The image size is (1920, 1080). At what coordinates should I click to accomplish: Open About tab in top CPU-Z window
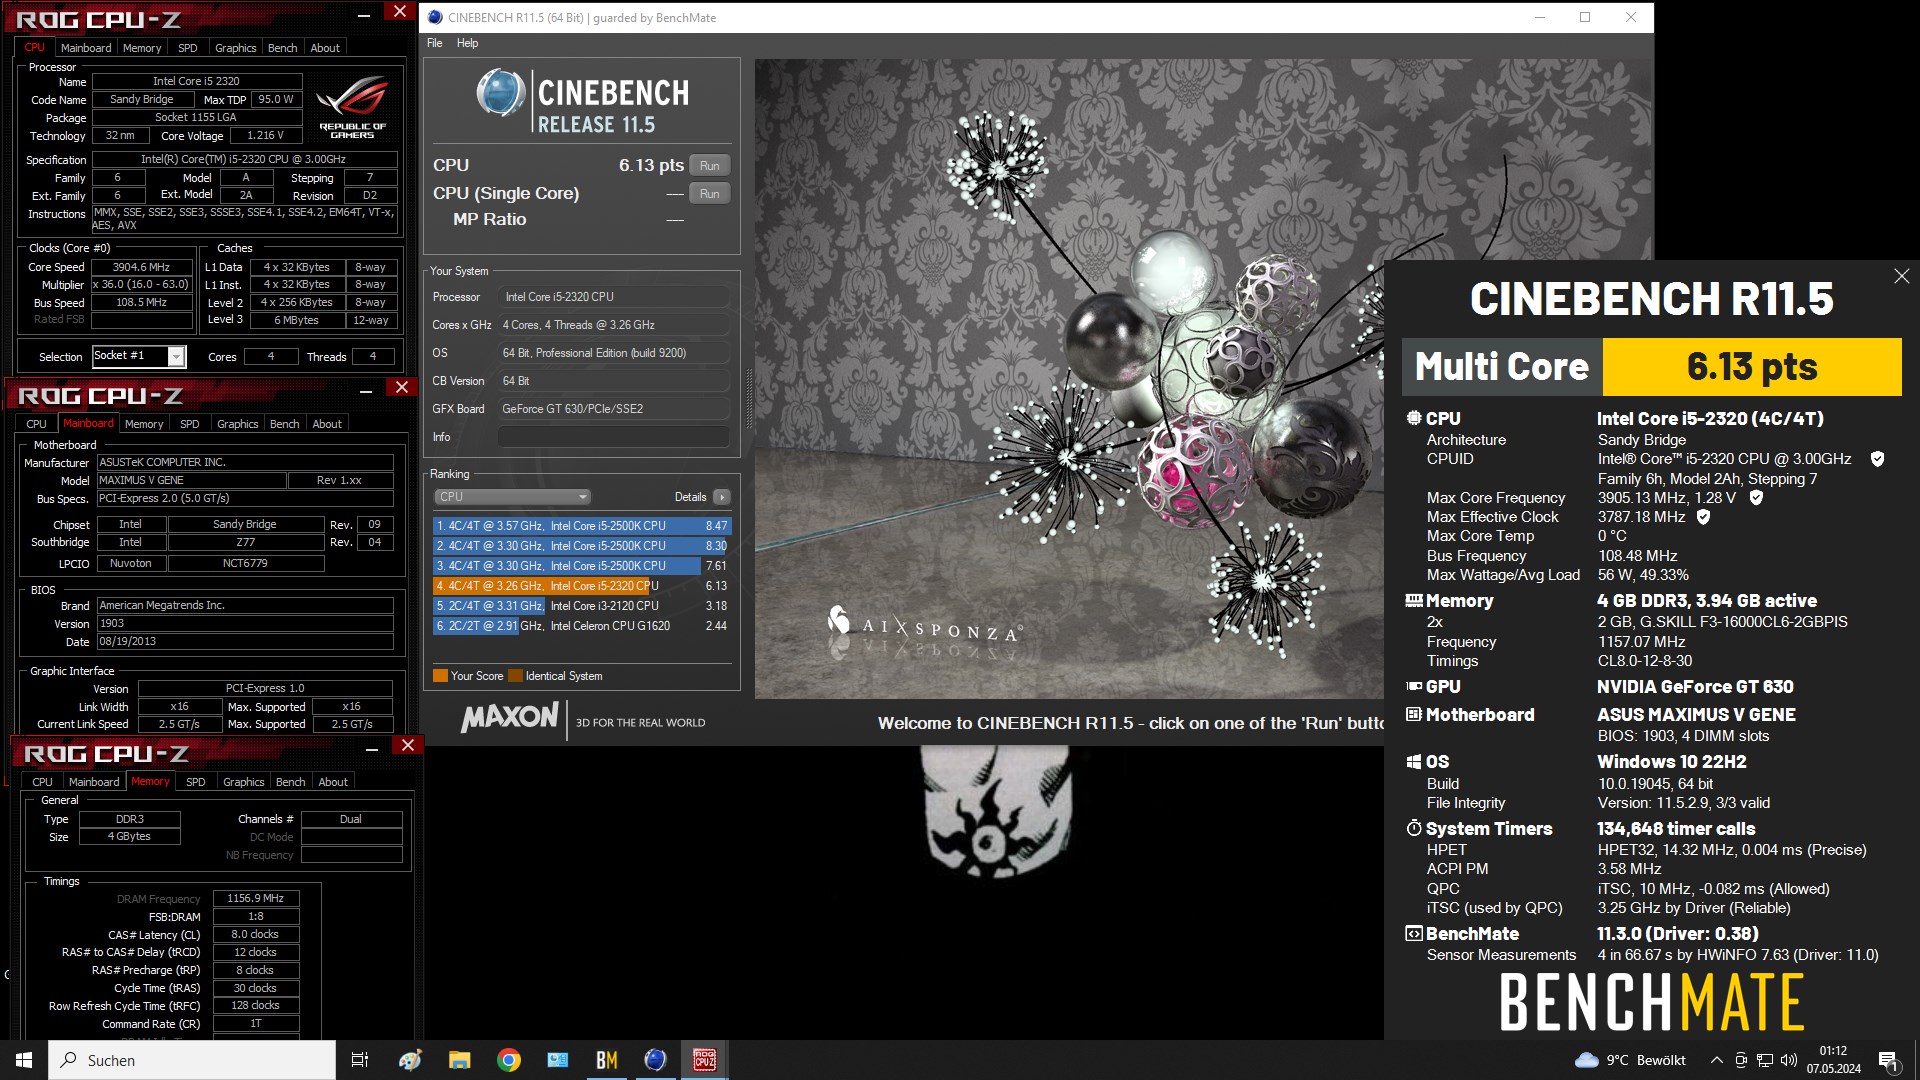(325, 48)
